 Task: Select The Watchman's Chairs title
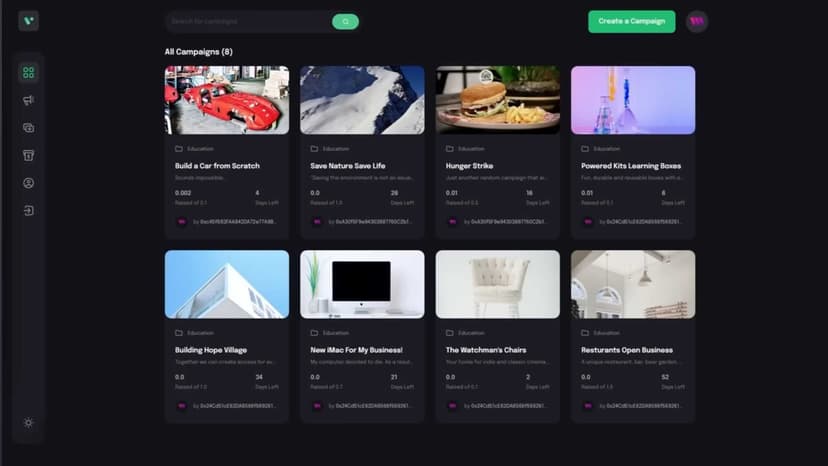tap(486, 350)
